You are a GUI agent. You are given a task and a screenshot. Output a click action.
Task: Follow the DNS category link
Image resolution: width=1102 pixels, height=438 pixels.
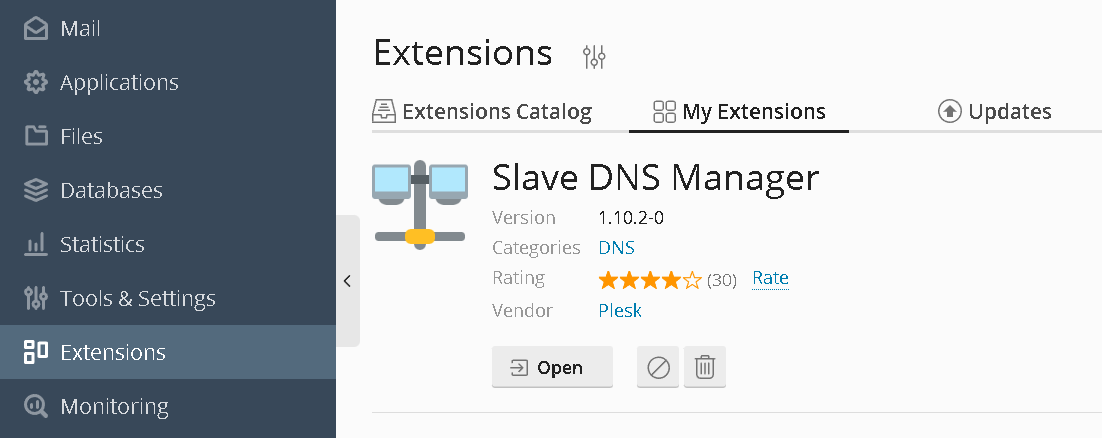coord(616,247)
